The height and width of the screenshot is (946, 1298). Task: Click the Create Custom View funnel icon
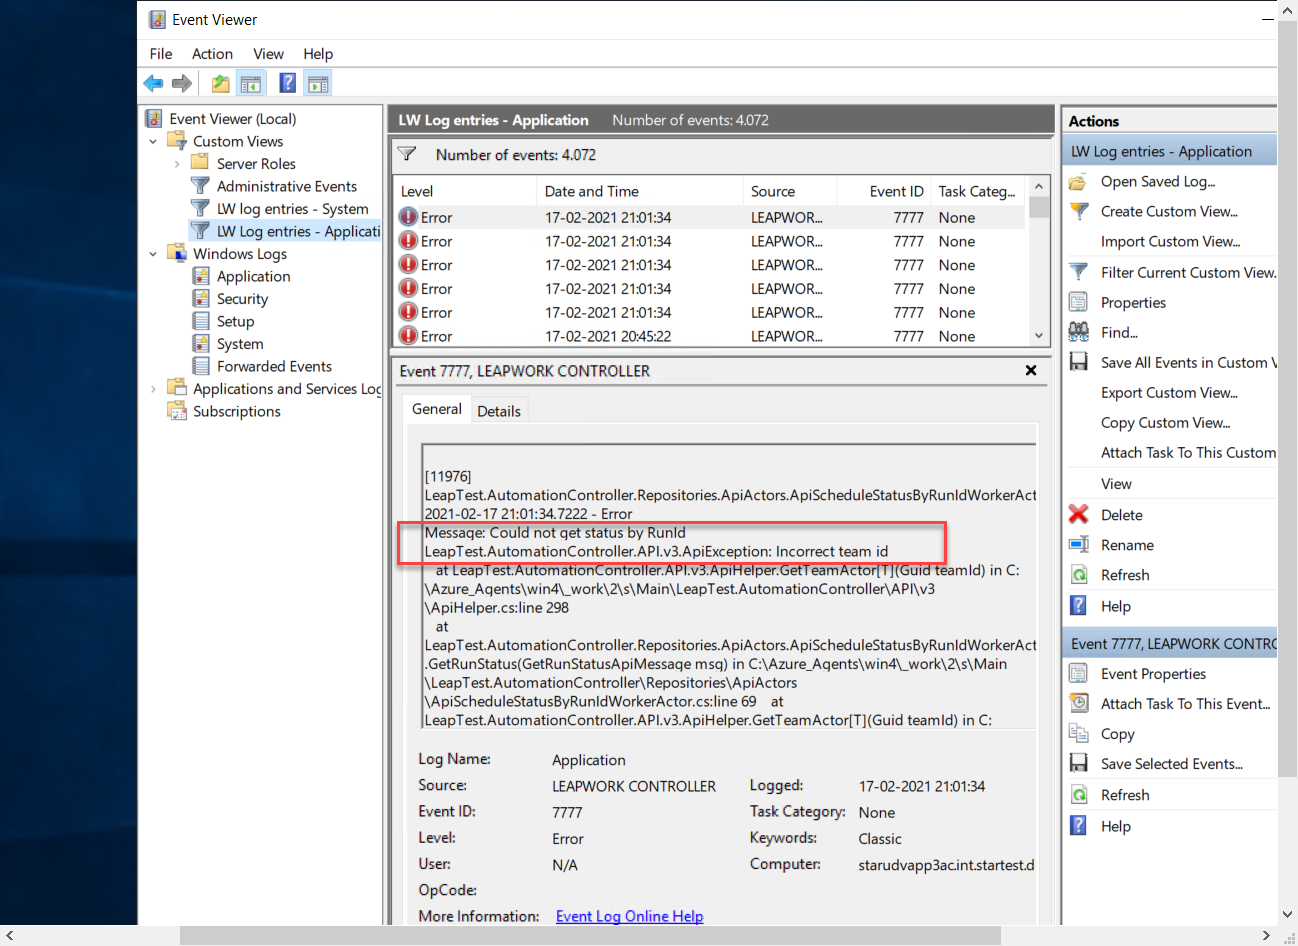point(1078,212)
